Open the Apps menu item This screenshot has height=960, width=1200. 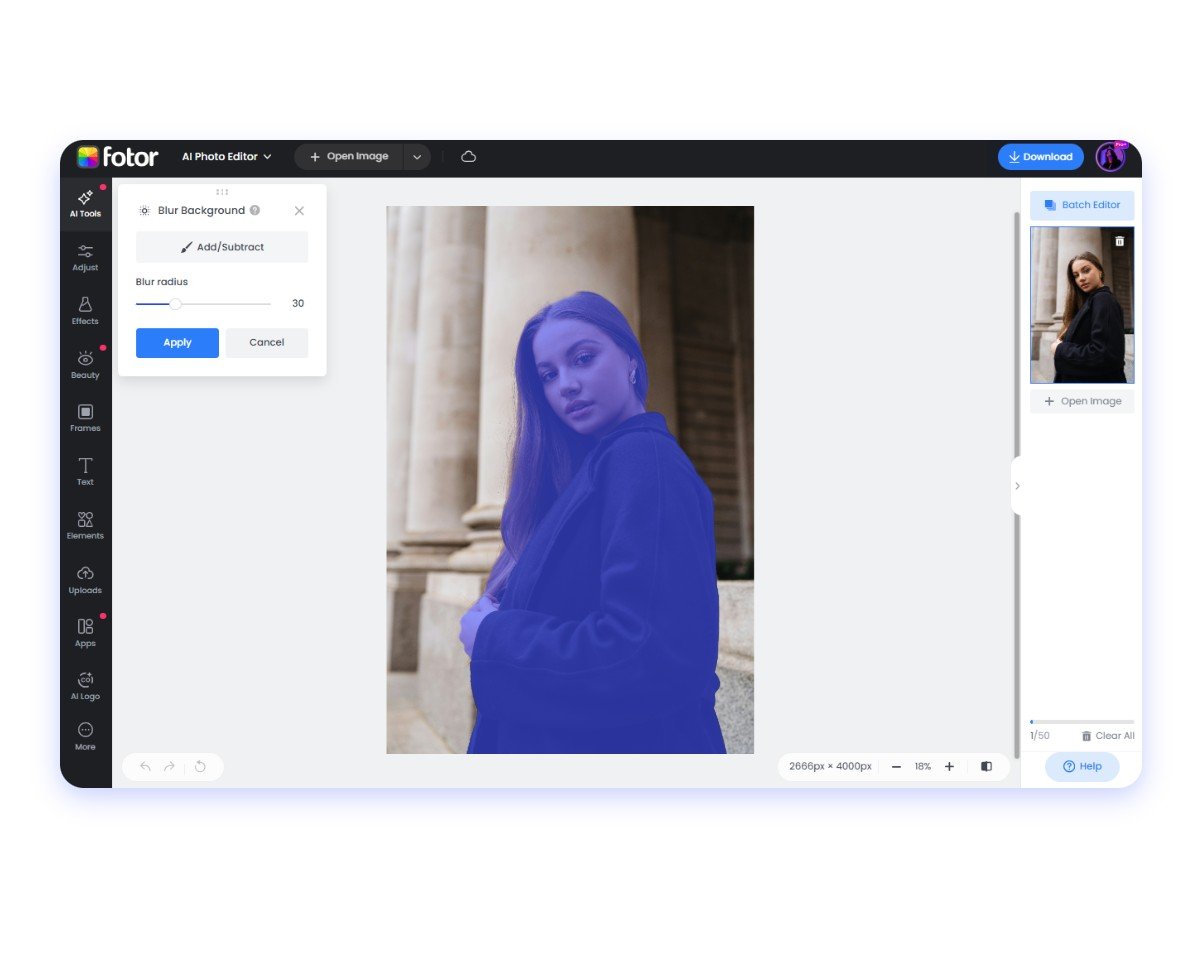coord(85,632)
